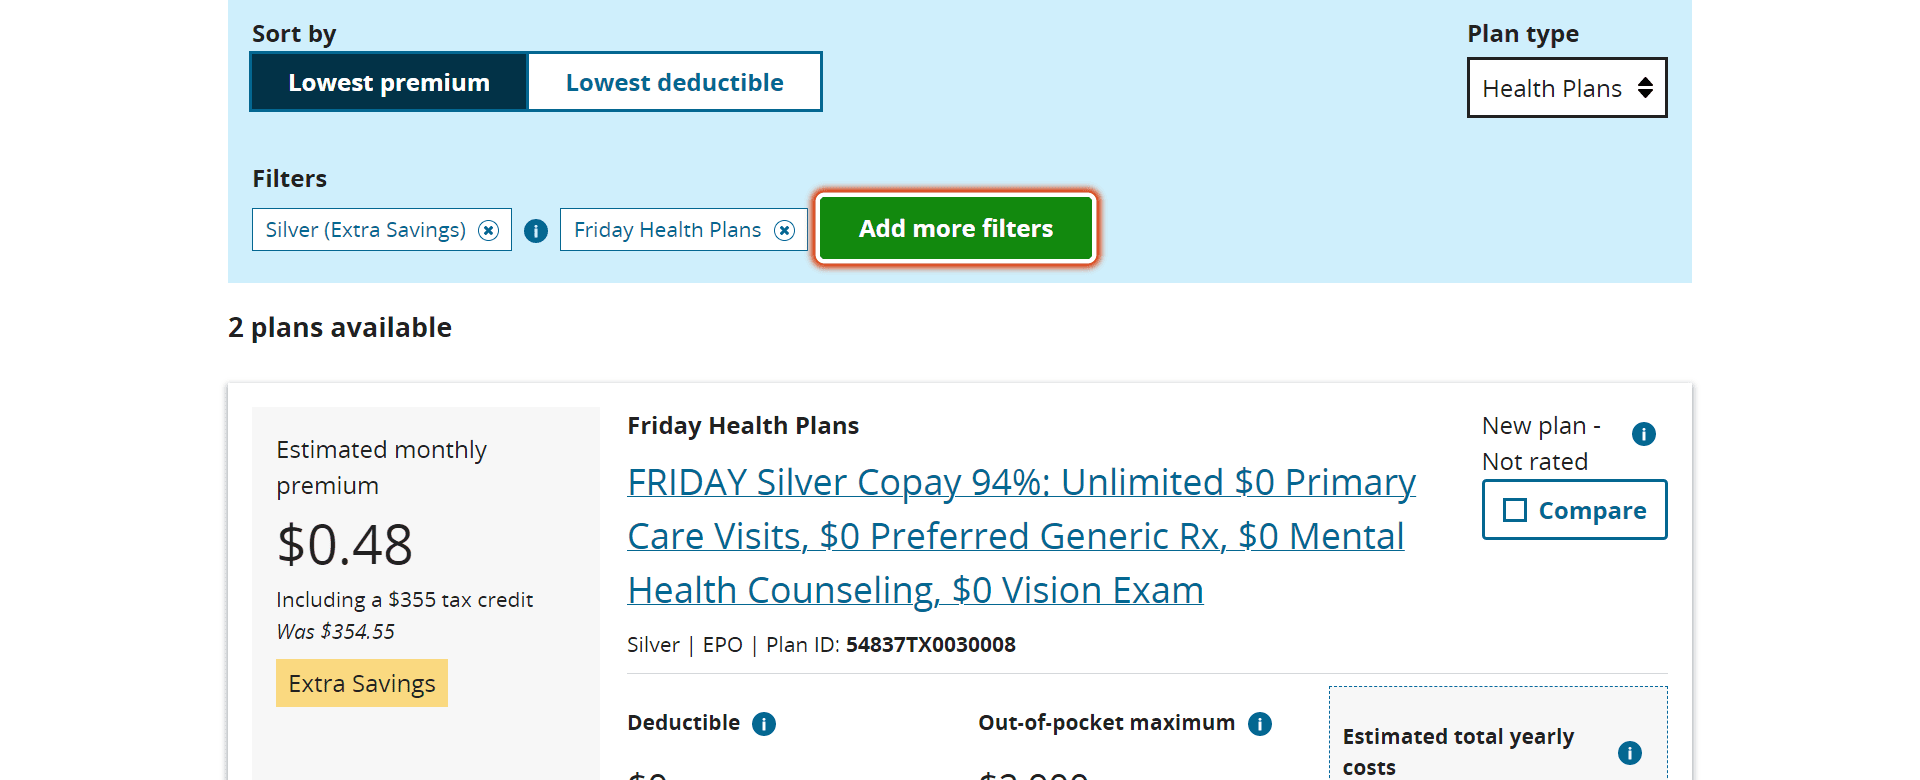Viewport: 1920px width, 780px height.
Task: Open the Plan type dropdown
Action: pyautogui.click(x=1567, y=88)
